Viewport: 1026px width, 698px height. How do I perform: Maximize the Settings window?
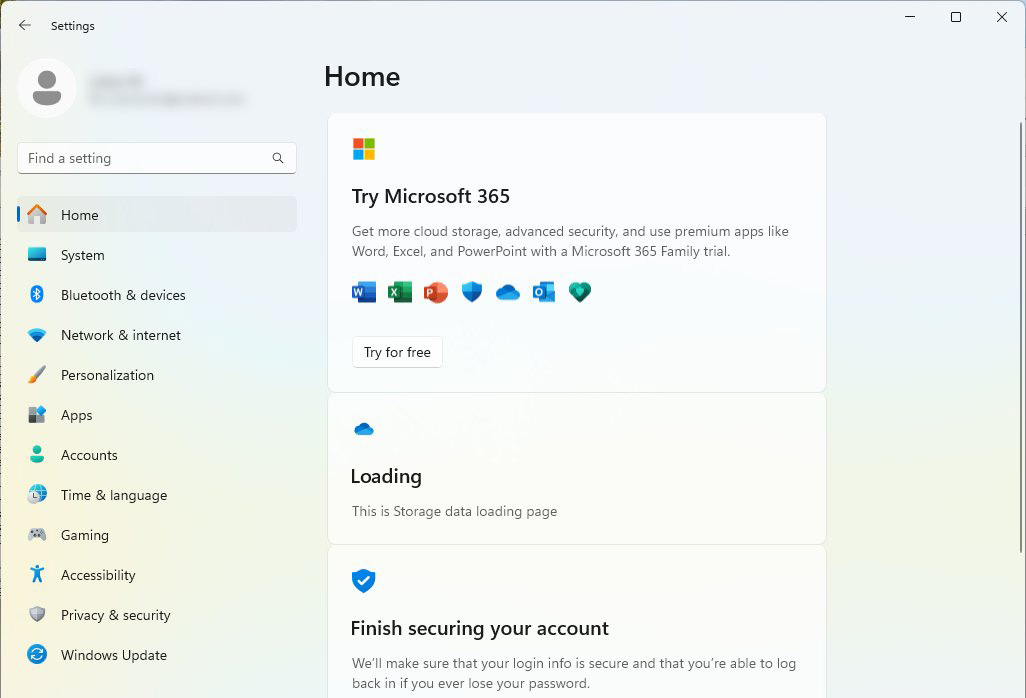(x=956, y=17)
